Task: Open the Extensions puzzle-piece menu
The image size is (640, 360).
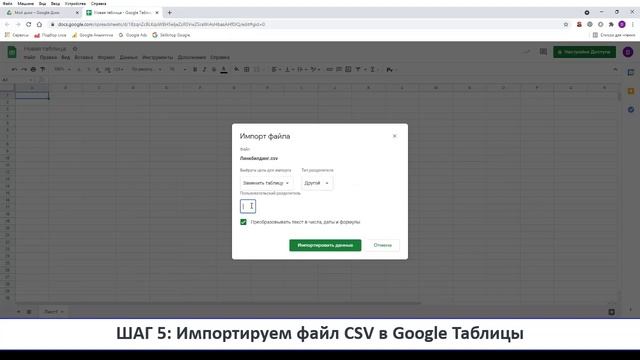Action: [611, 24]
